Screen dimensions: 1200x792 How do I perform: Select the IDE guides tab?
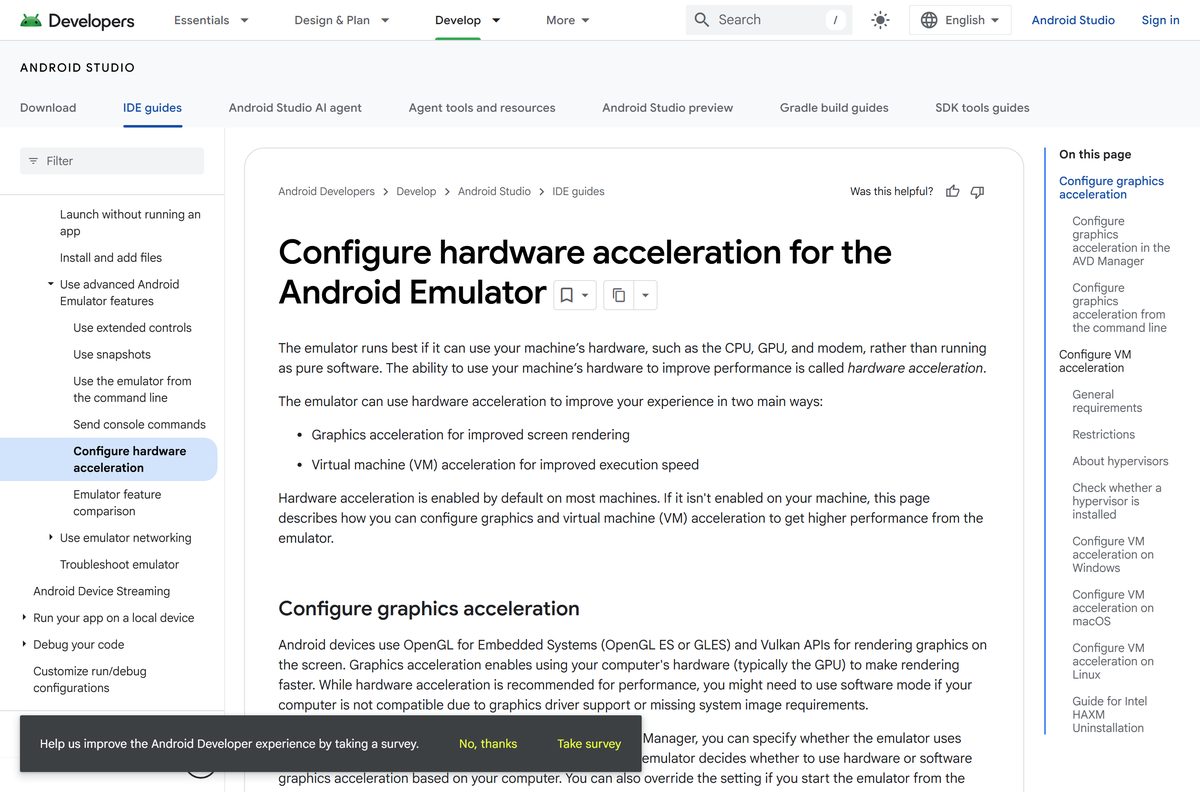coord(152,108)
